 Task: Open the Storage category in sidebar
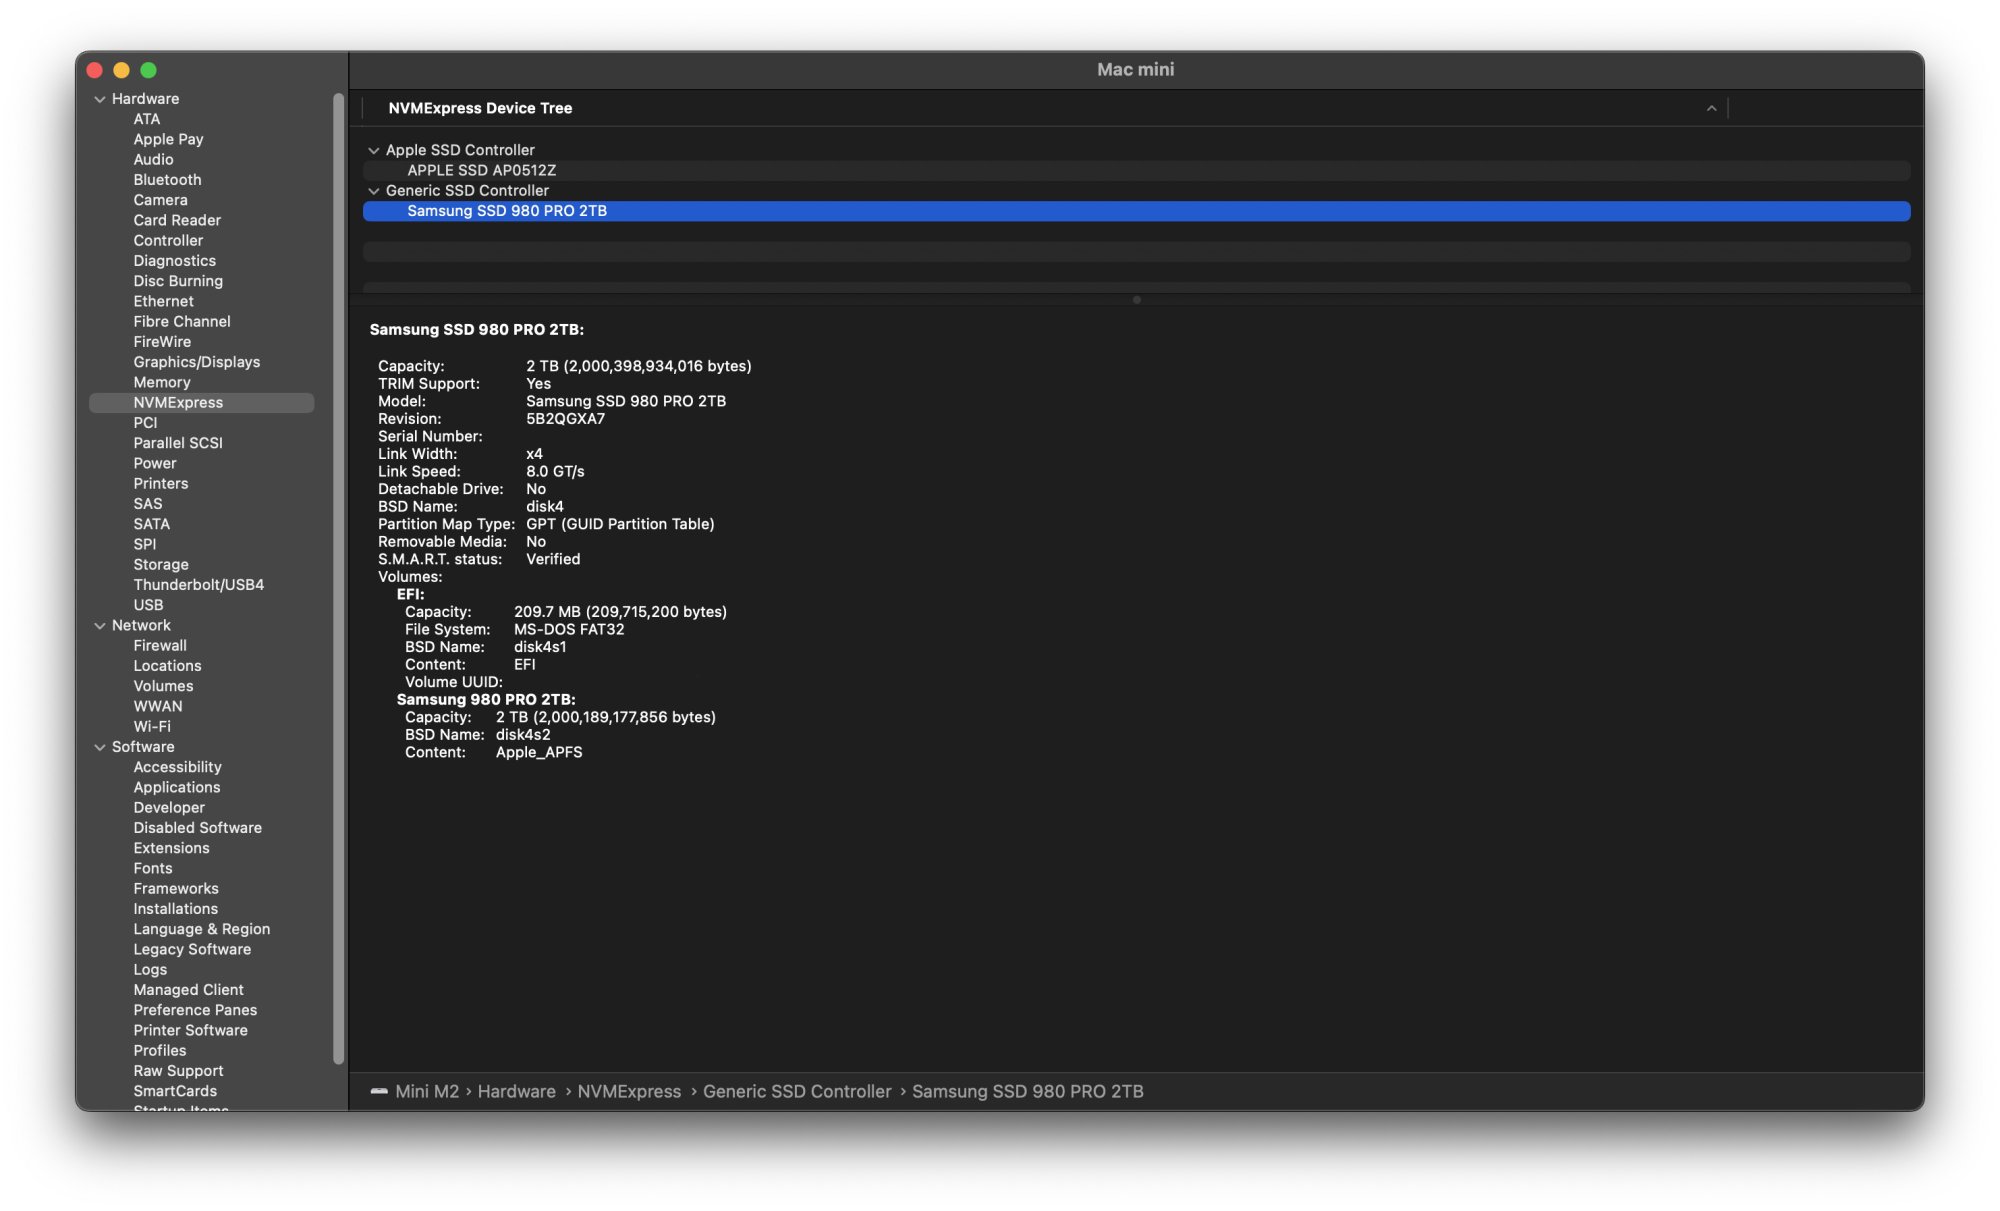161,565
